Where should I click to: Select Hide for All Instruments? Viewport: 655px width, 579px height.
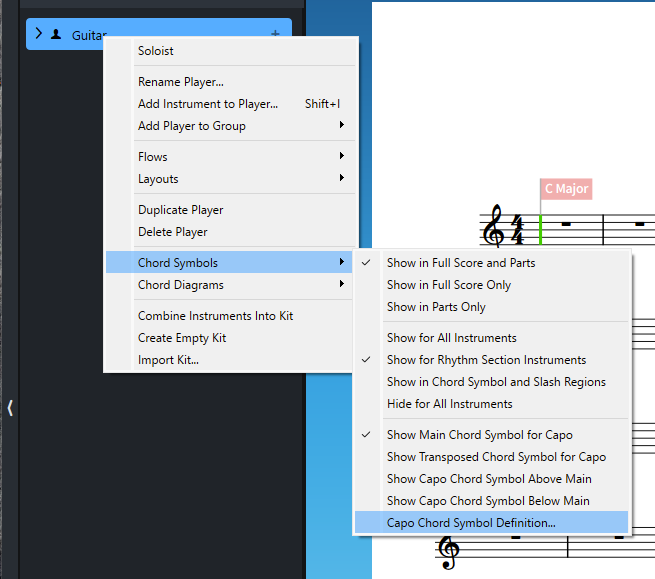(491, 404)
